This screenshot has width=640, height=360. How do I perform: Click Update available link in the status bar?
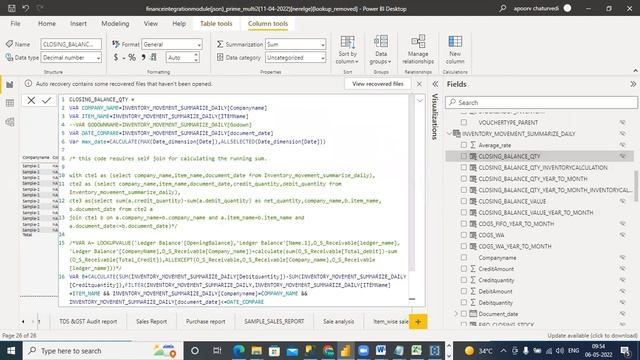[592, 336]
